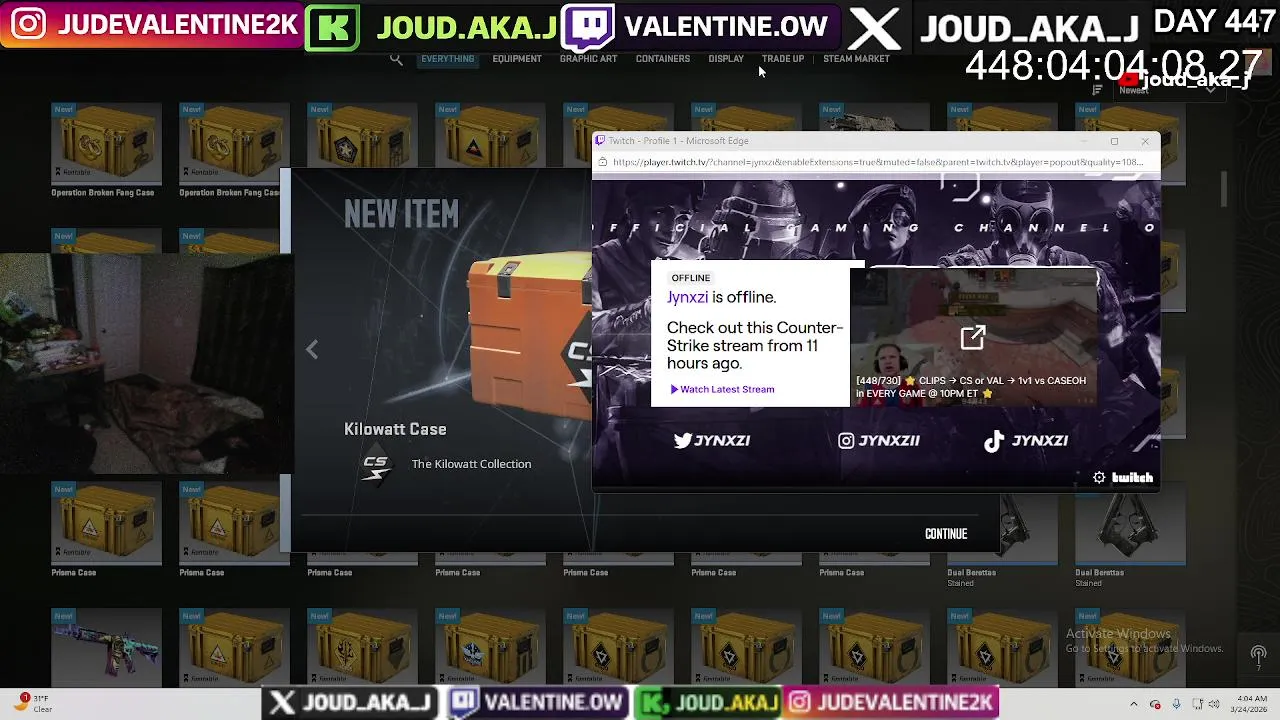Click the Kilowatt Case image

[530, 337]
